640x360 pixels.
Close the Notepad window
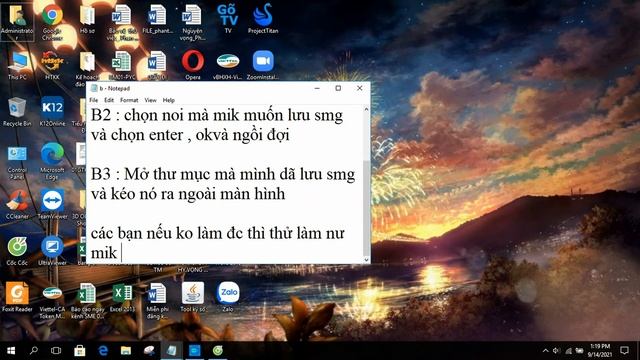point(360,88)
